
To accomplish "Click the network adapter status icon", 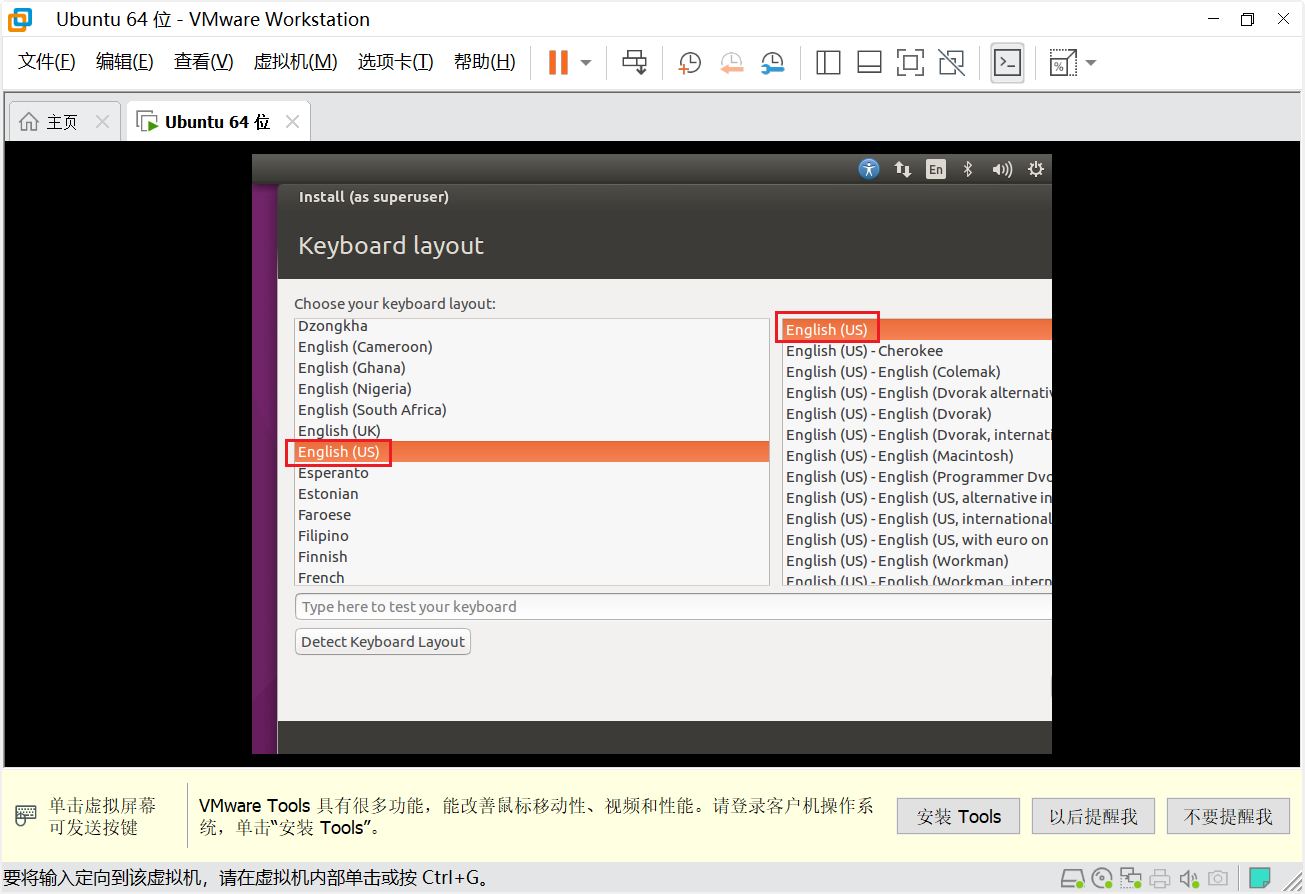I will click(1131, 879).
